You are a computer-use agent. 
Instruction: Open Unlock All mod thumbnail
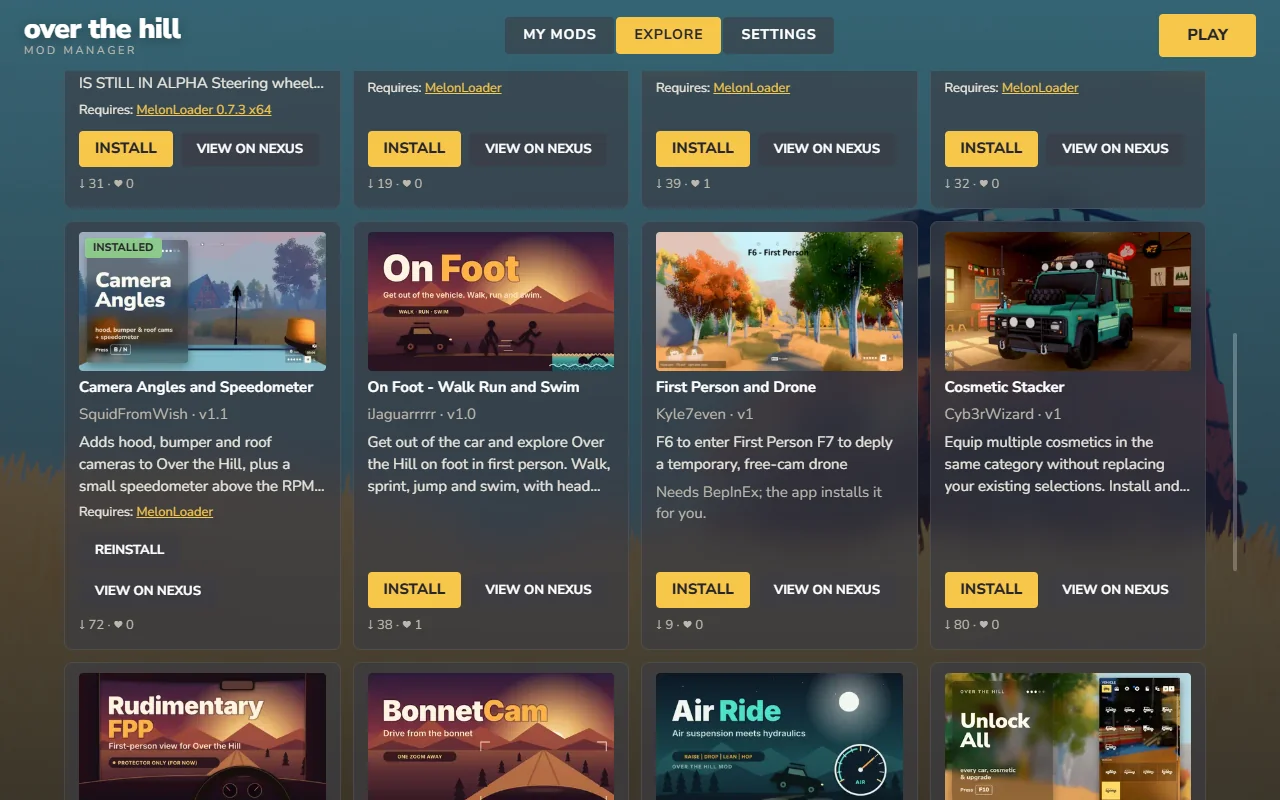point(1068,737)
